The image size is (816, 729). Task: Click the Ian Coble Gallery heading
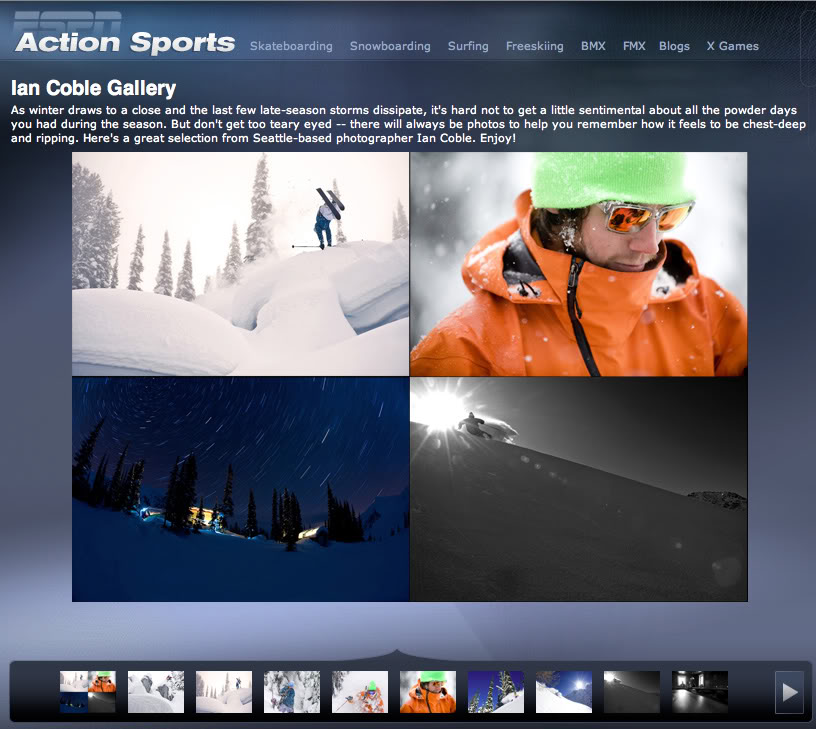(94, 88)
